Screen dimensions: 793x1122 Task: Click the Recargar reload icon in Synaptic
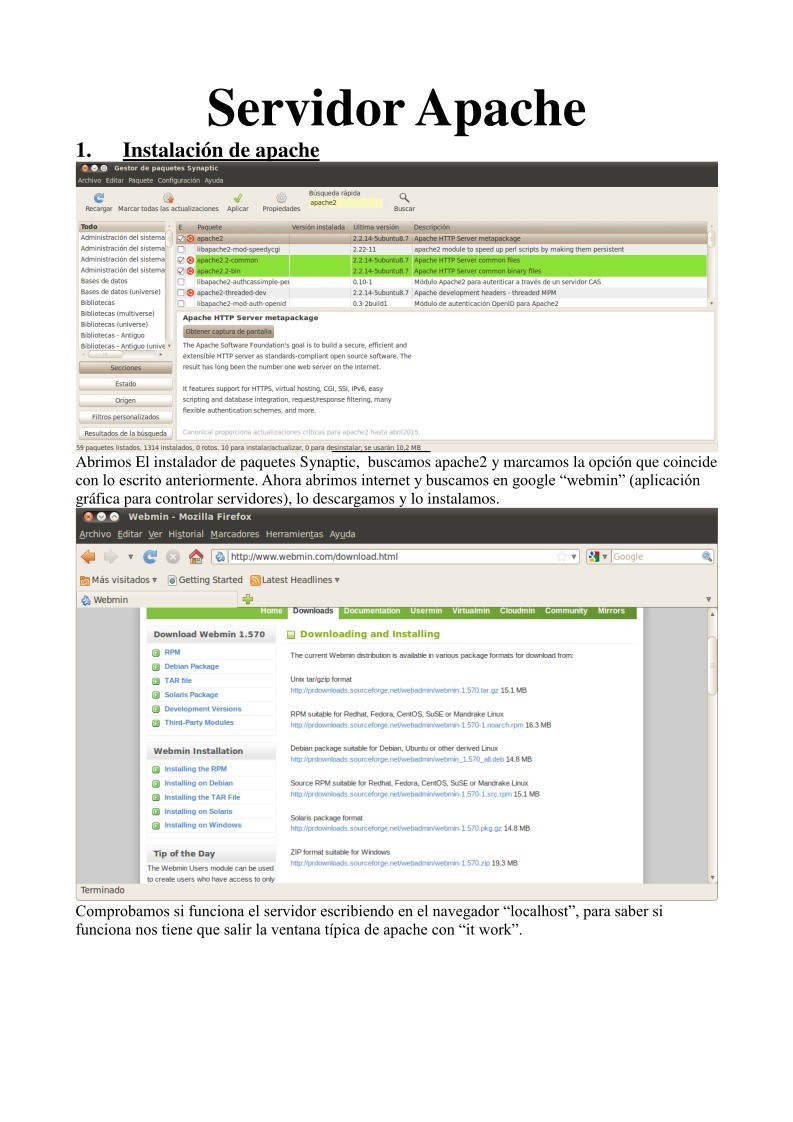point(99,197)
